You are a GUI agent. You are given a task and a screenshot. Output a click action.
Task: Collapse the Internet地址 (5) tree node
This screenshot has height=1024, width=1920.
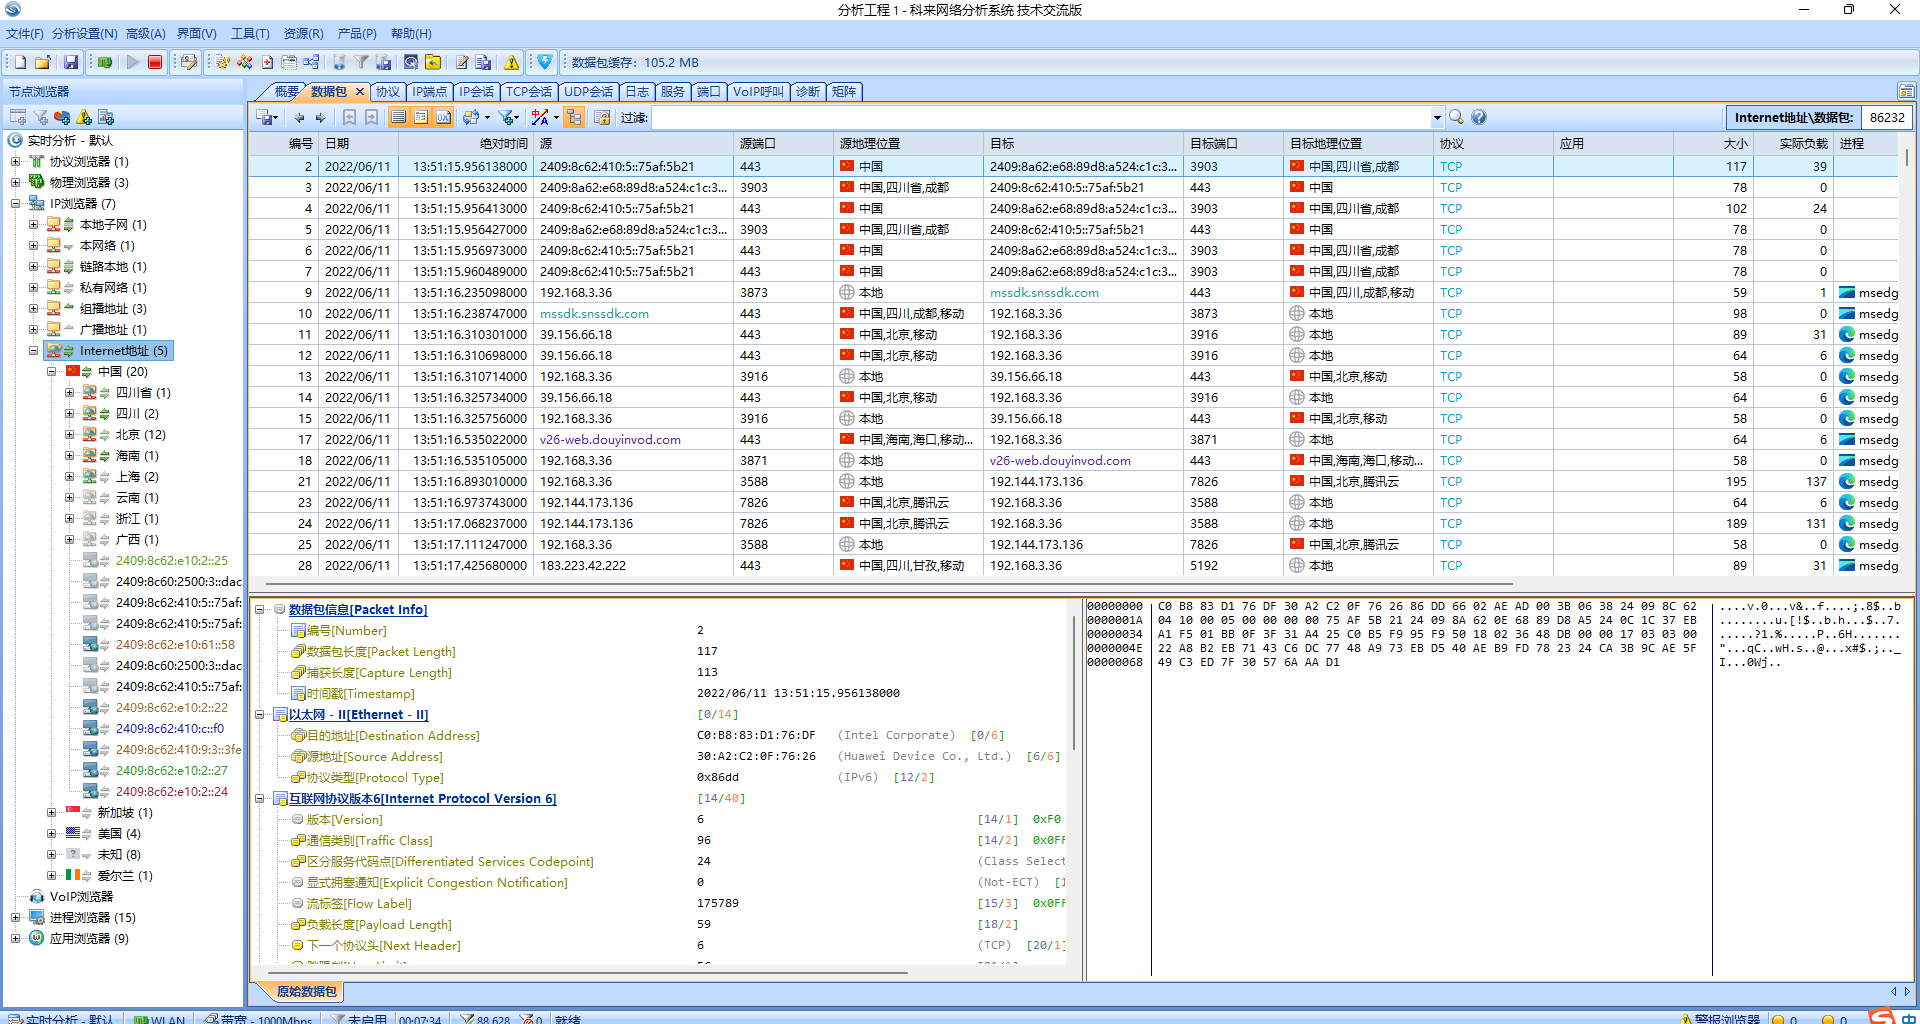click(34, 351)
